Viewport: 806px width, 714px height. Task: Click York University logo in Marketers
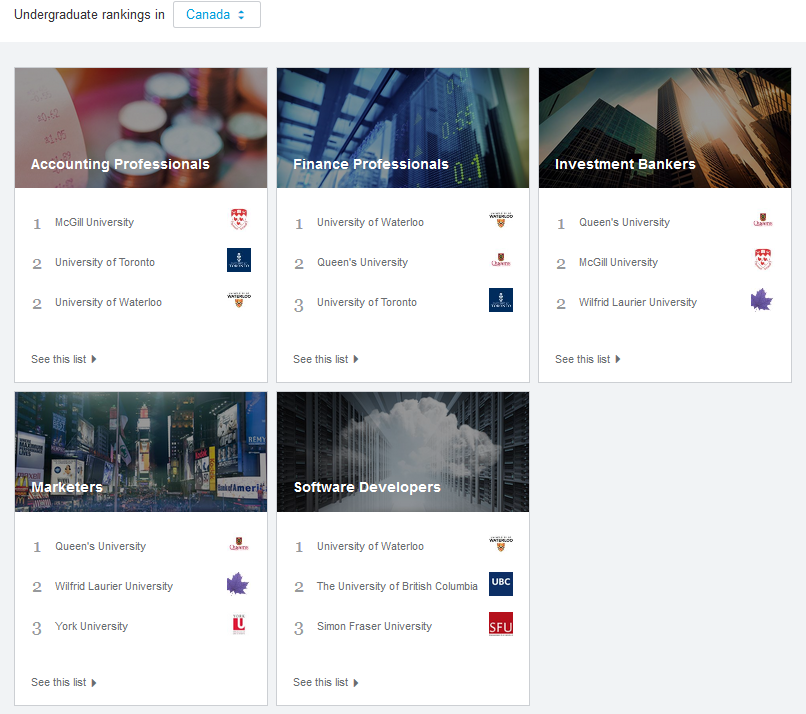click(x=239, y=624)
